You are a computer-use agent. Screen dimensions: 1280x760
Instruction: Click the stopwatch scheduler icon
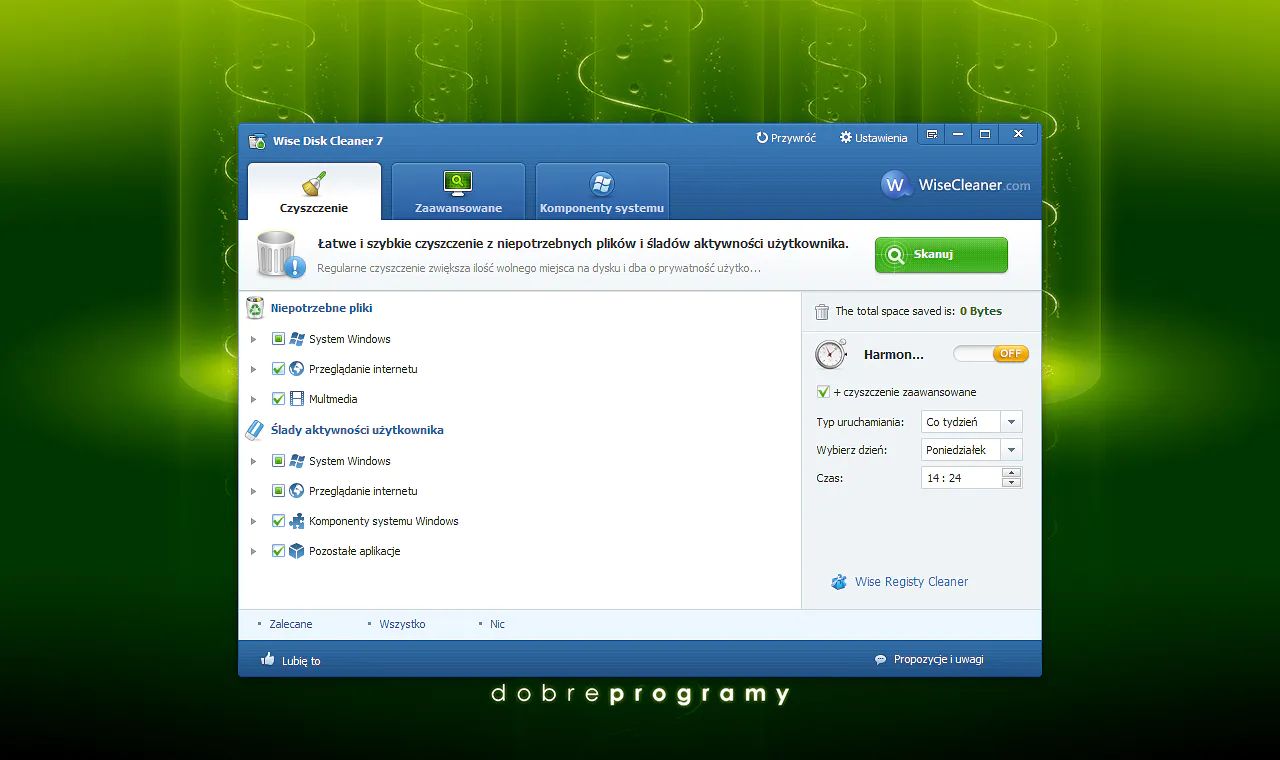point(831,354)
